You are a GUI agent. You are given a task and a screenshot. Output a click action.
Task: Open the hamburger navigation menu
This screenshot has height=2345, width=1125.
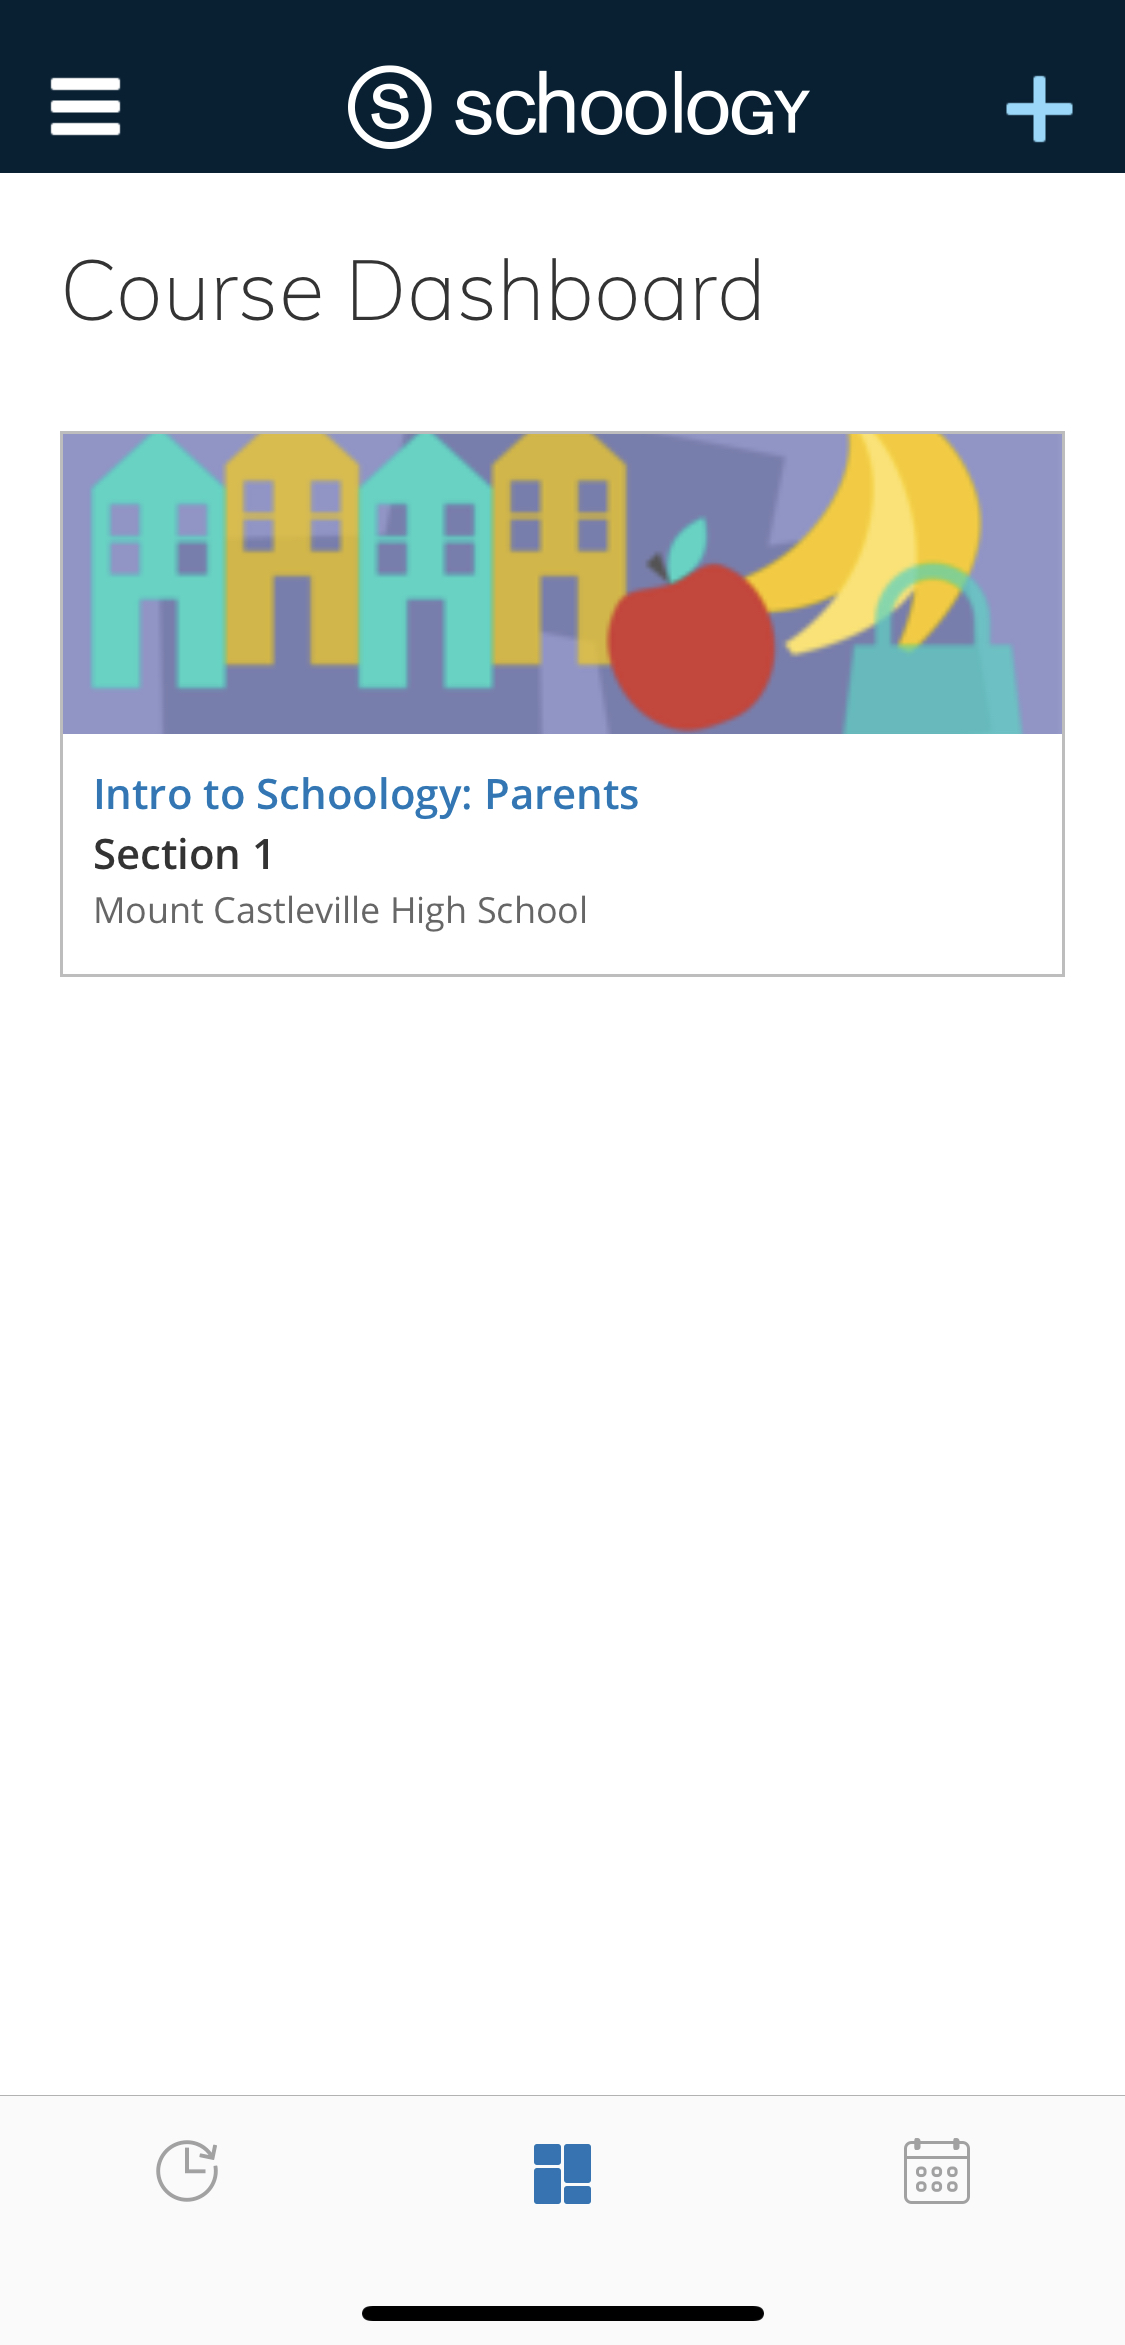[x=86, y=107]
